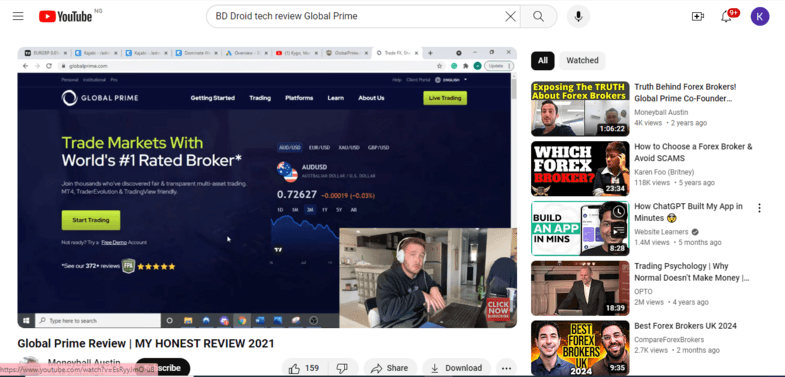Open the Create video icon
Screen dimensions: 785x377
click(x=697, y=17)
